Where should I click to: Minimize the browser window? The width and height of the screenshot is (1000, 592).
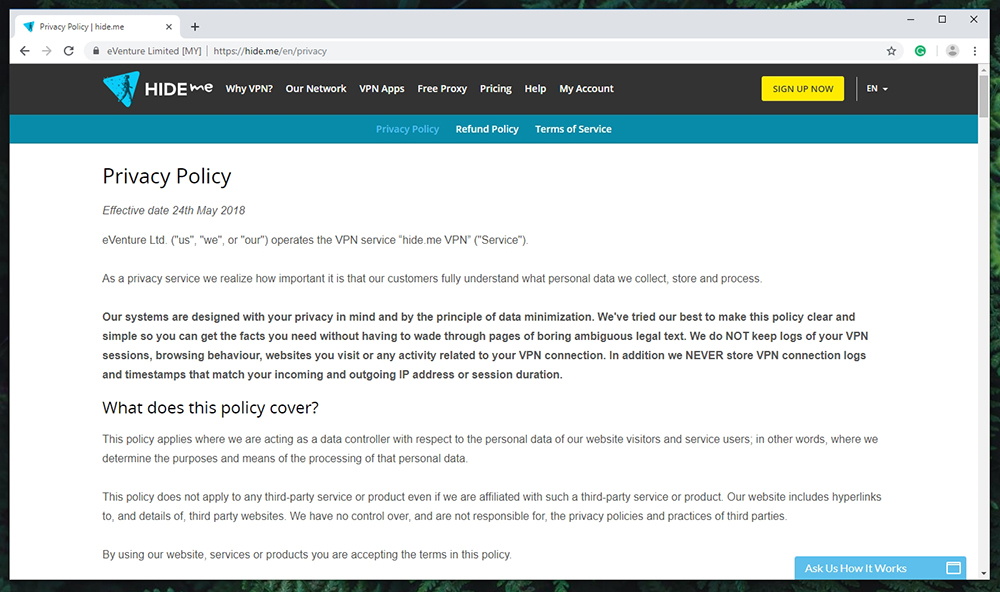911,19
